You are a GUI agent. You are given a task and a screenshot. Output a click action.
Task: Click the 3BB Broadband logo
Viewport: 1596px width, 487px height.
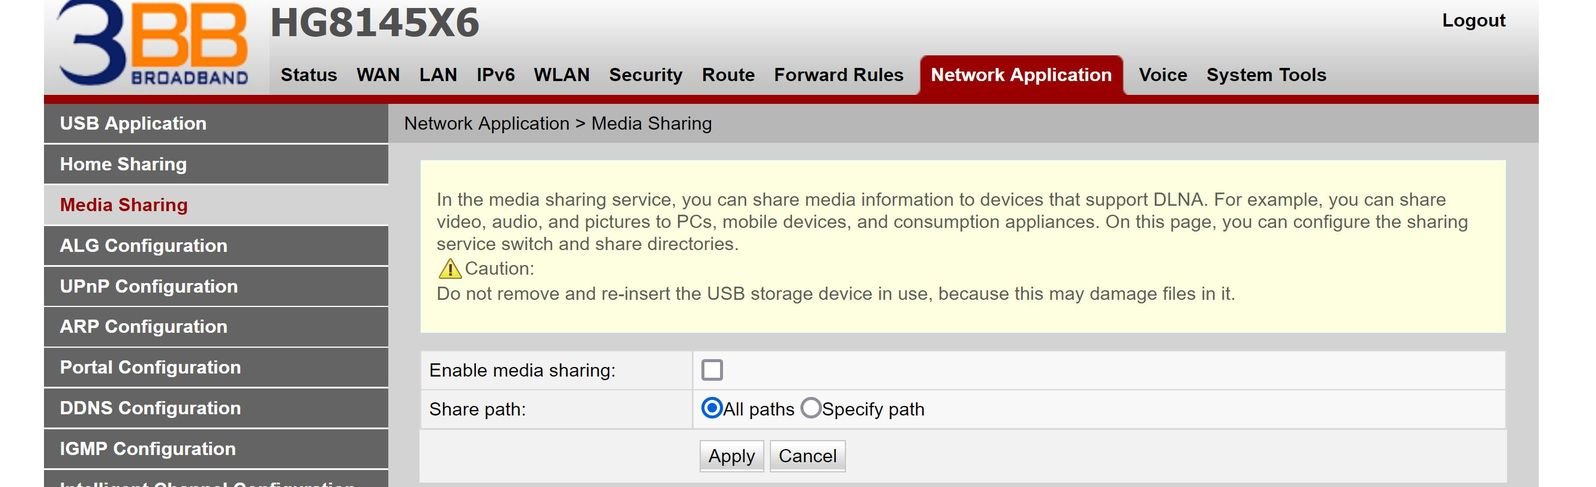(x=153, y=44)
